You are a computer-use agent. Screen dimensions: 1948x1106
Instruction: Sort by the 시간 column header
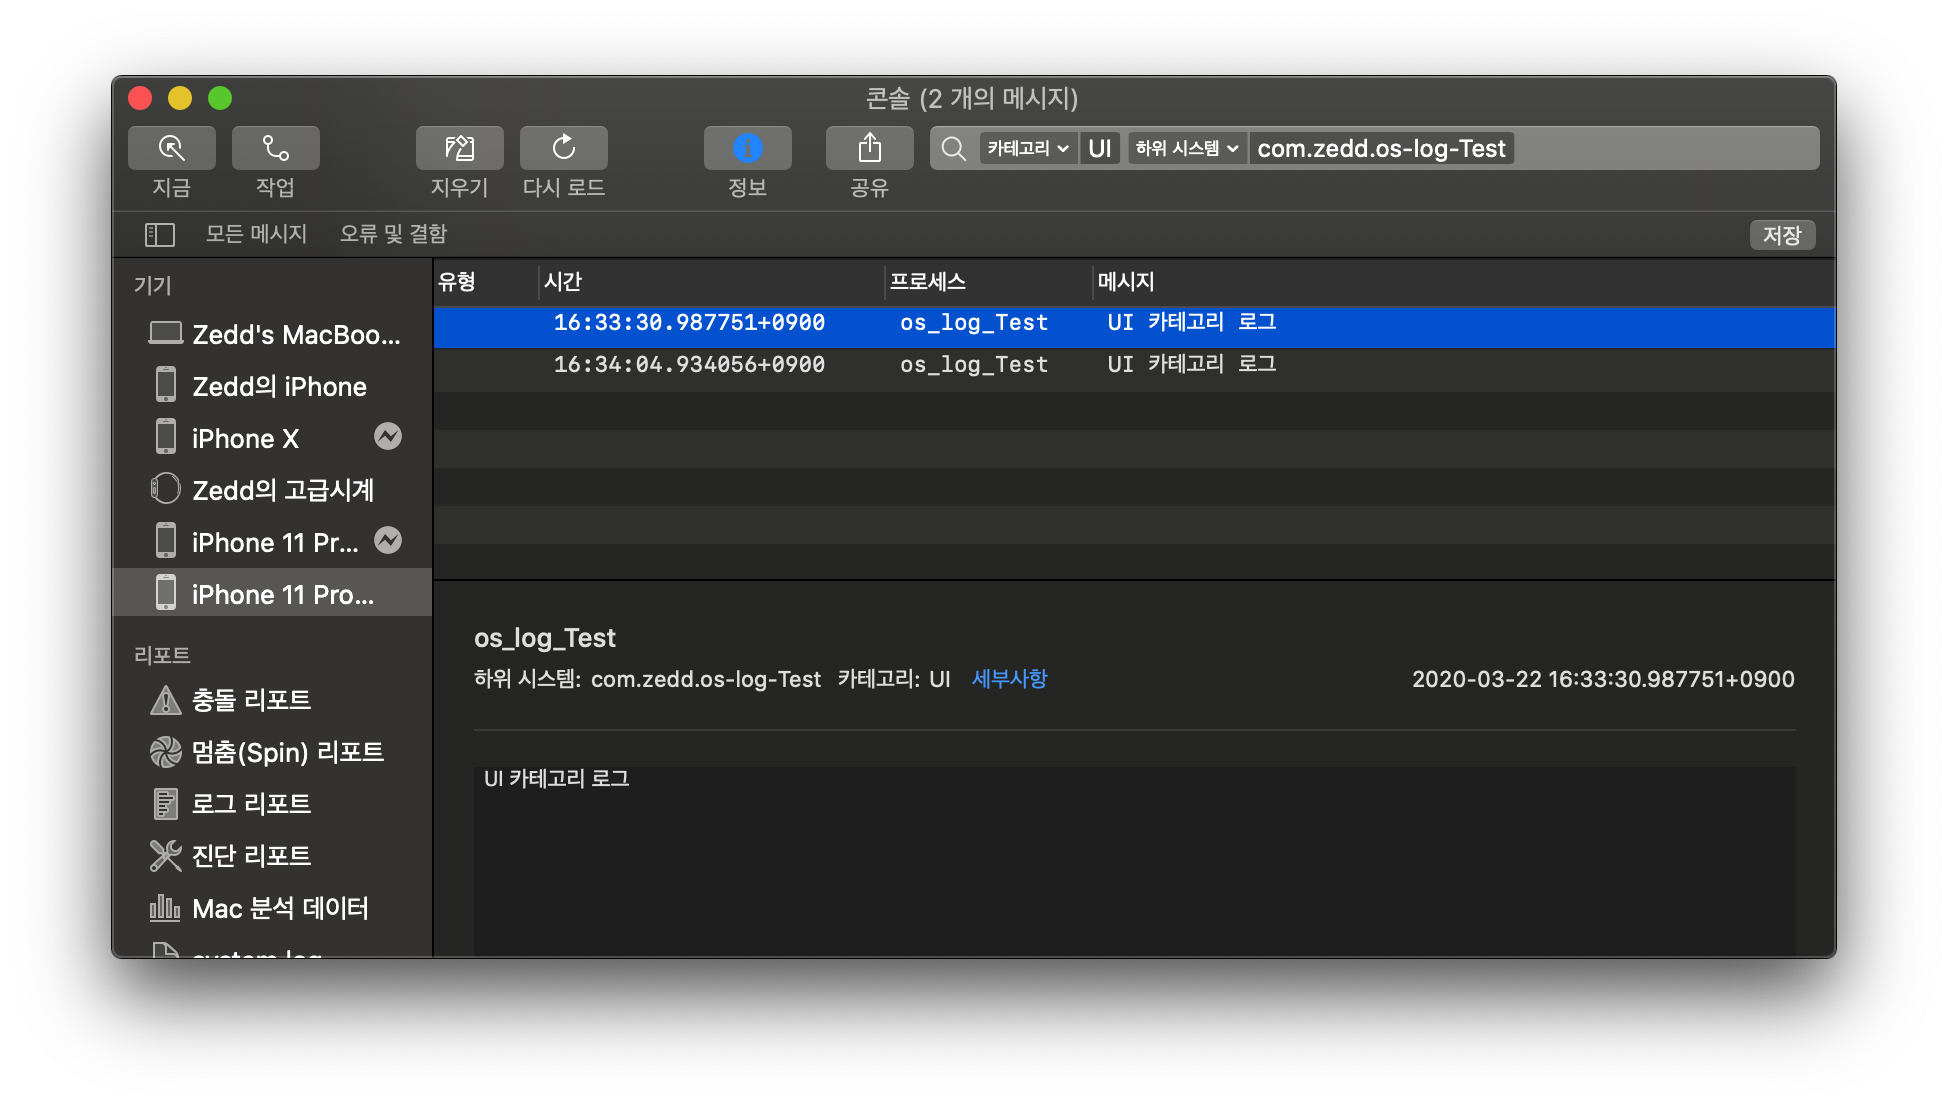563,282
